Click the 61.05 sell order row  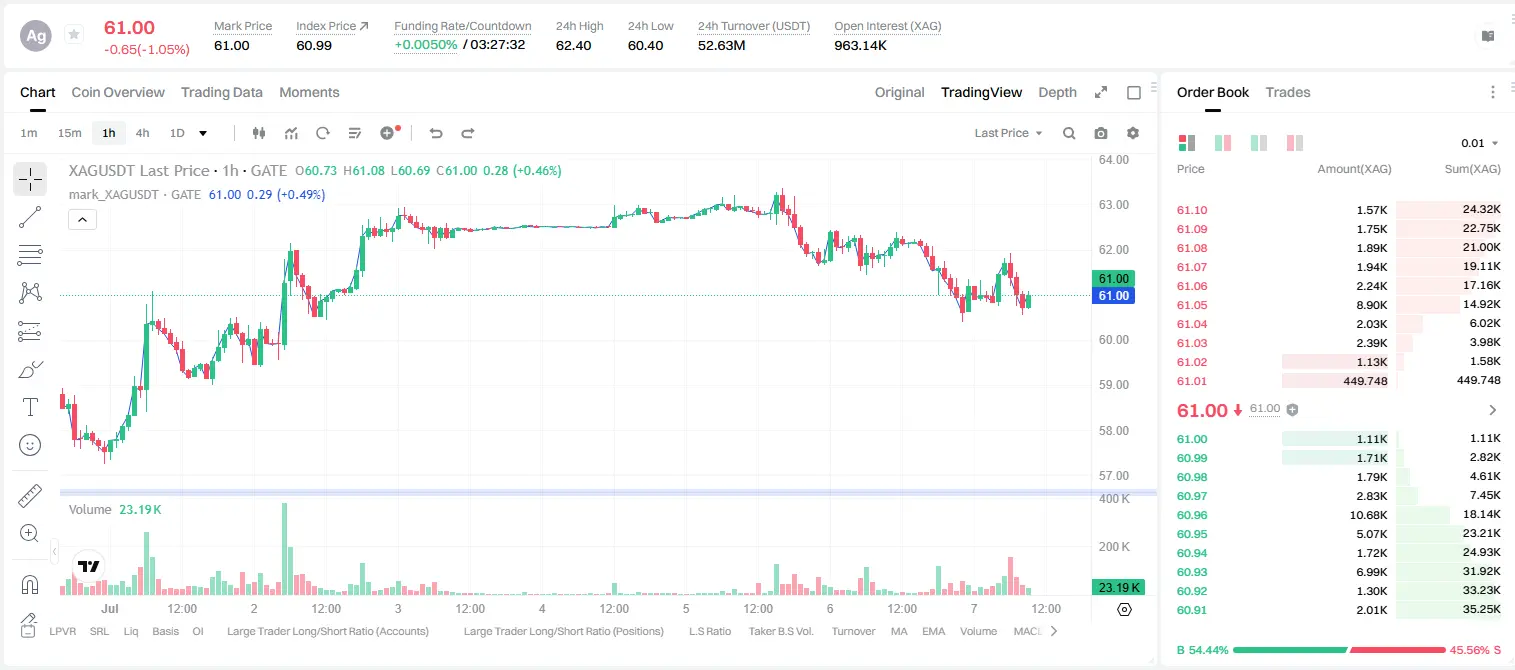coord(1338,305)
